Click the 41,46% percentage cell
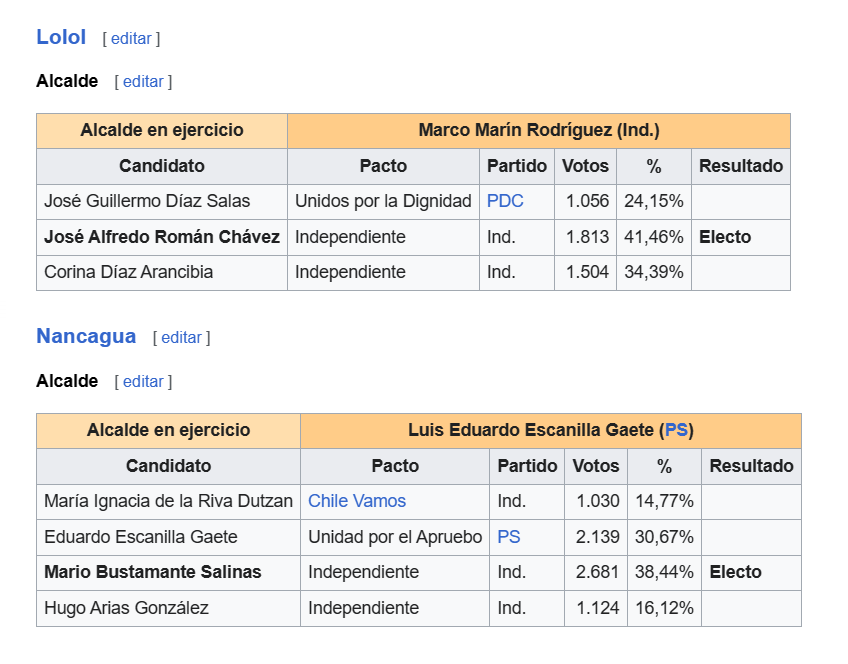The image size is (848, 664). click(654, 237)
